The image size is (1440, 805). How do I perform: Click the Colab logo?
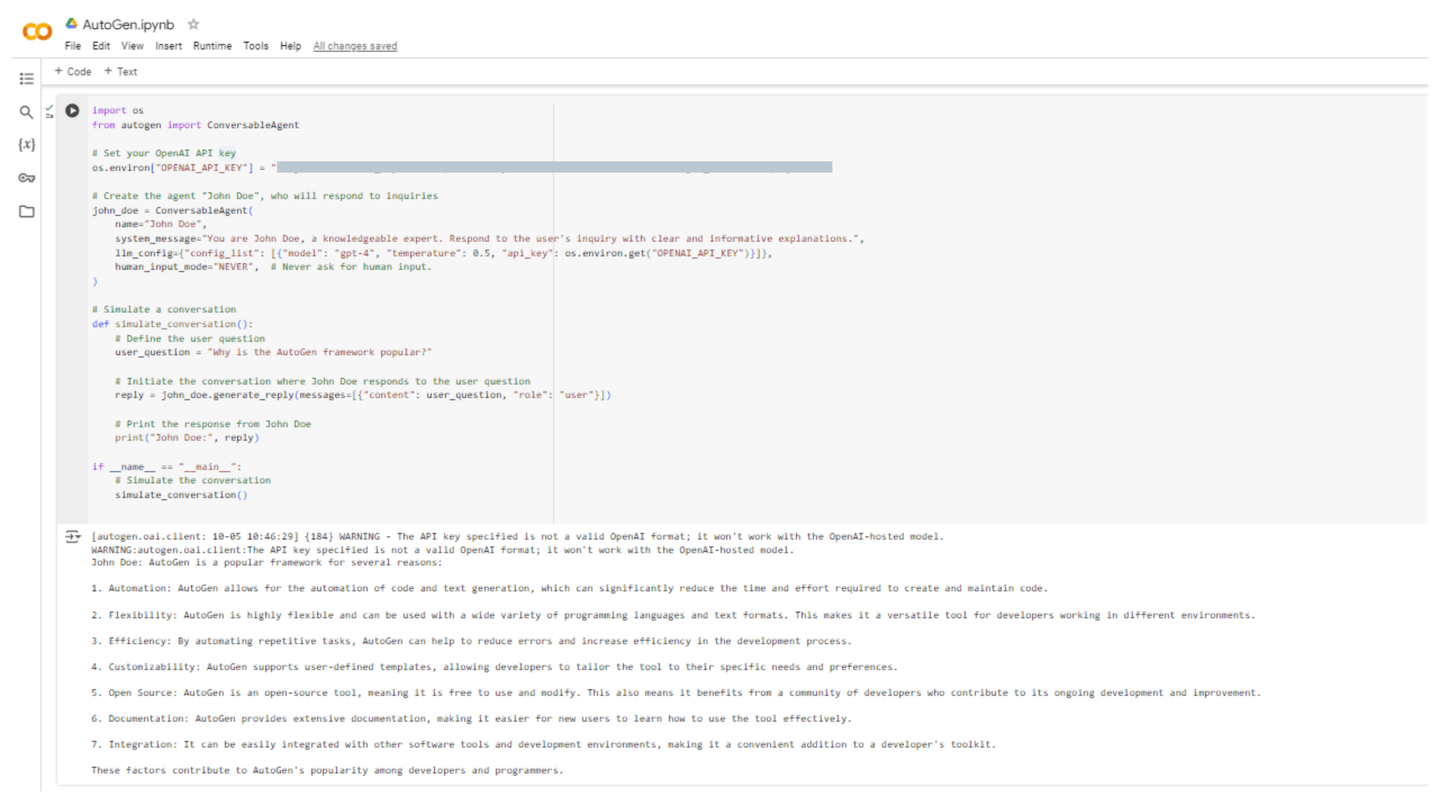(x=37, y=33)
